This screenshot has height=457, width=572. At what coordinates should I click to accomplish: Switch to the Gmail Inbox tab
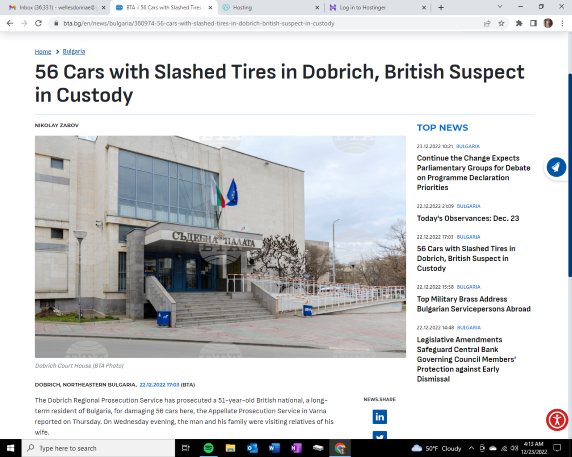(58, 7)
